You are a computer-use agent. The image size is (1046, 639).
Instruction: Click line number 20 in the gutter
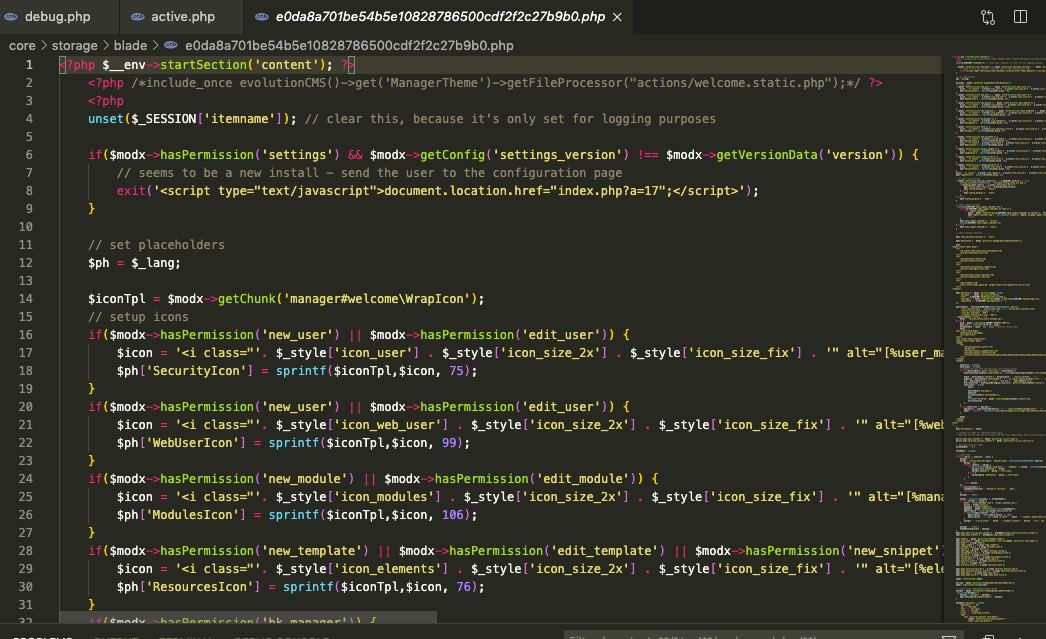[x=25, y=407]
